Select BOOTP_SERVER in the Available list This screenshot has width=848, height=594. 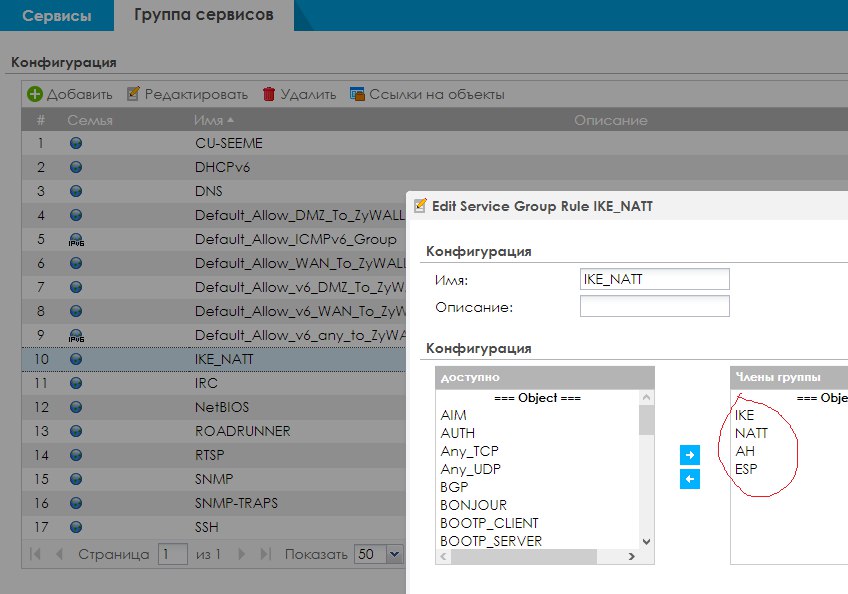coord(491,541)
